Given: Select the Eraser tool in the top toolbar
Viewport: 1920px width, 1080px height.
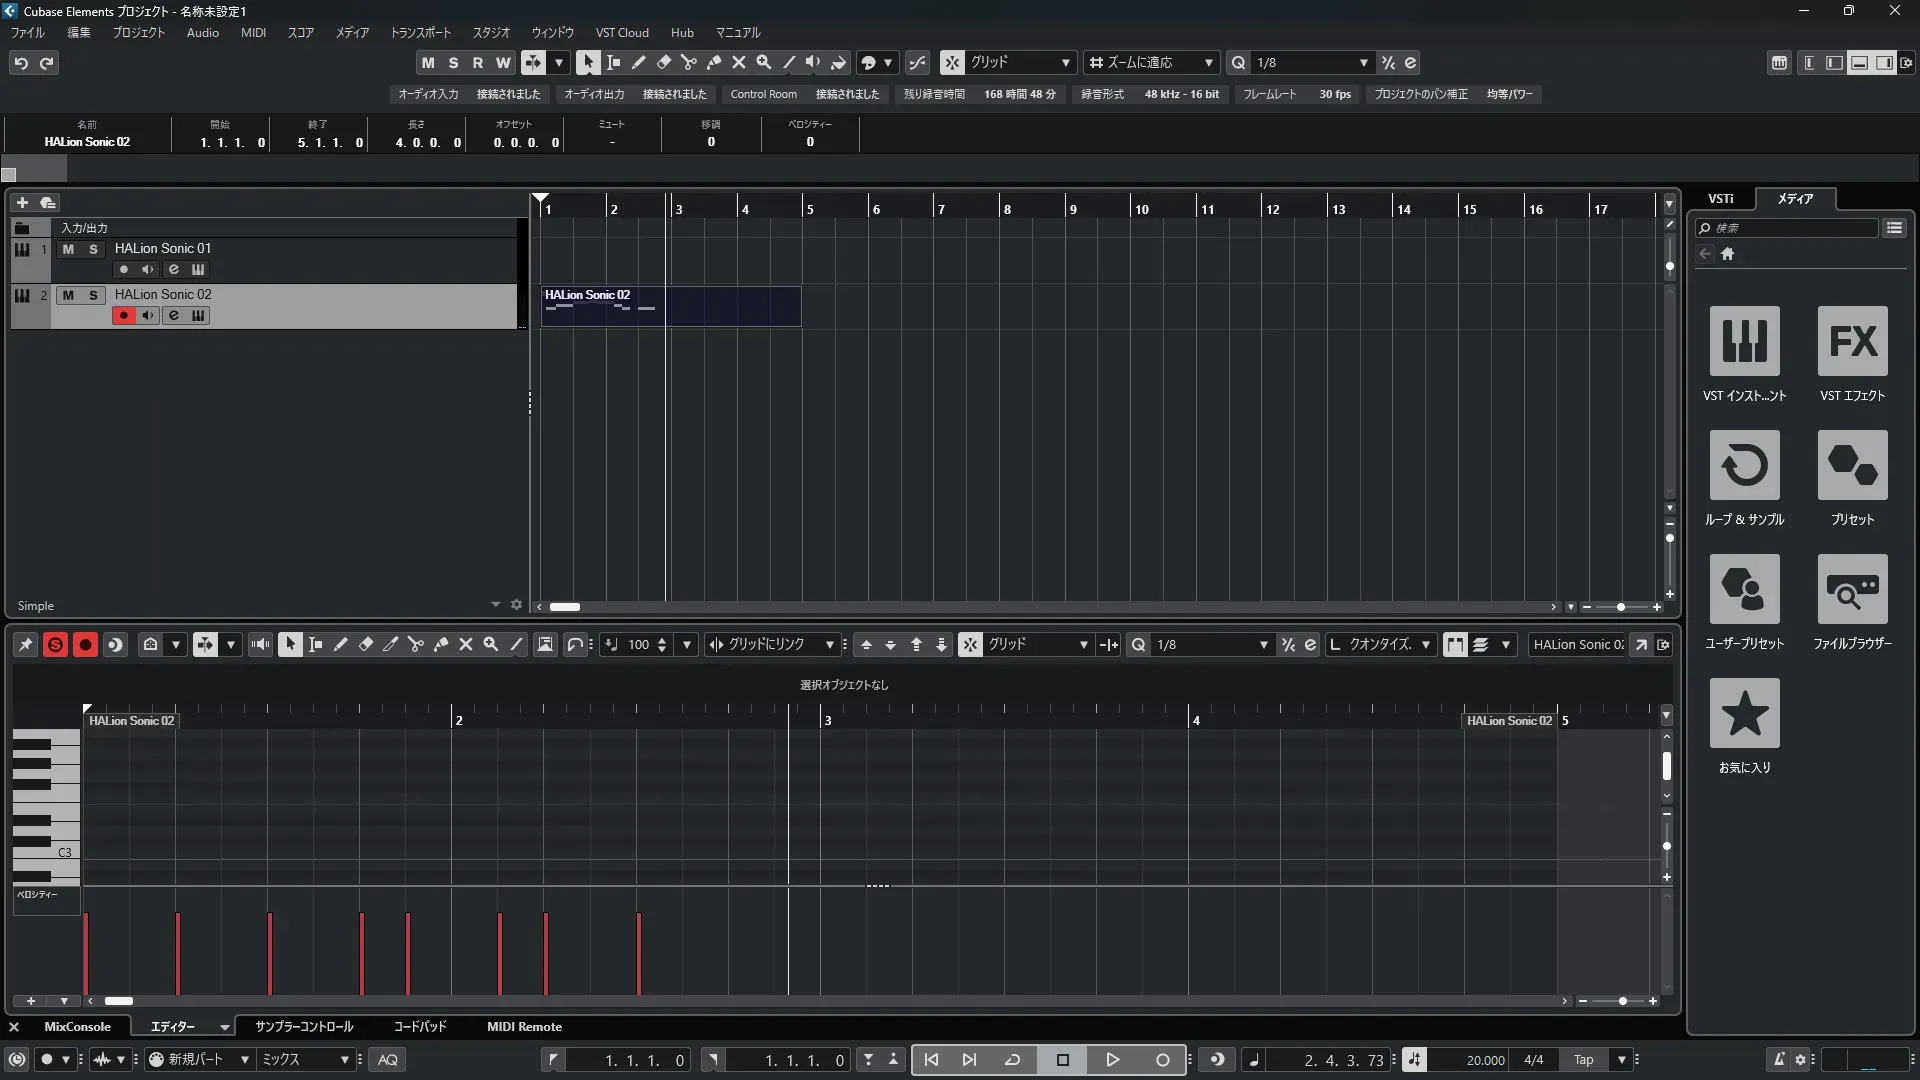Looking at the screenshot, I should (x=663, y=62).
